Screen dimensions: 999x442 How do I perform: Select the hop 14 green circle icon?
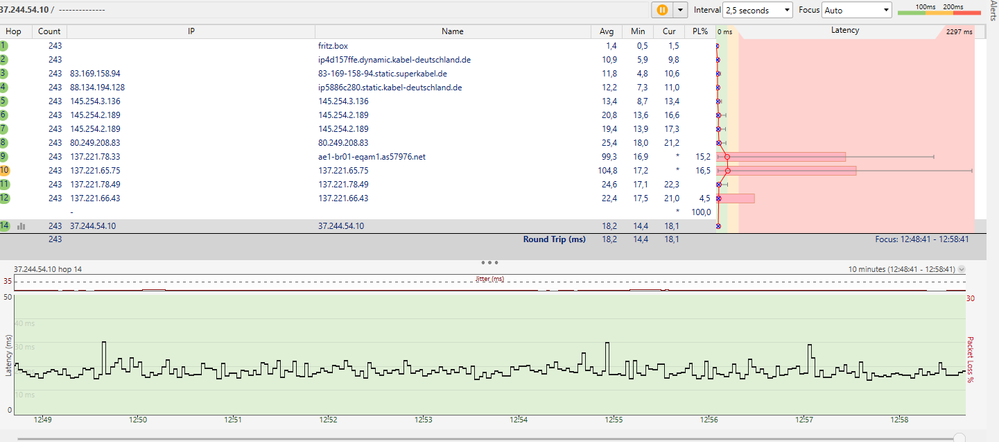[x=5, y=227]
